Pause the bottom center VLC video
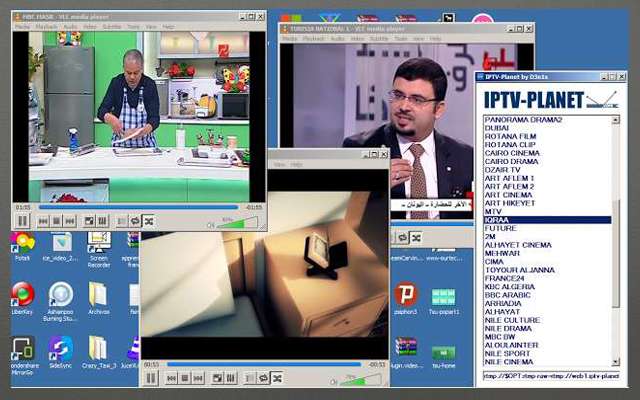 click(x=152, y=379)
